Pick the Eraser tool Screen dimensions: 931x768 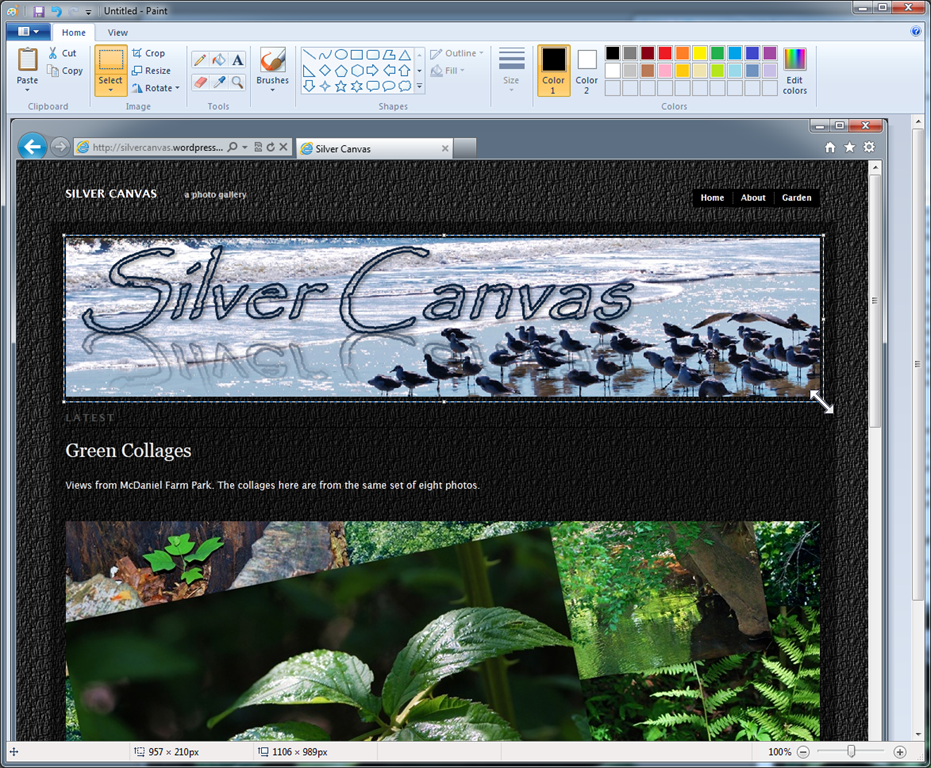(x=200, y=82)
